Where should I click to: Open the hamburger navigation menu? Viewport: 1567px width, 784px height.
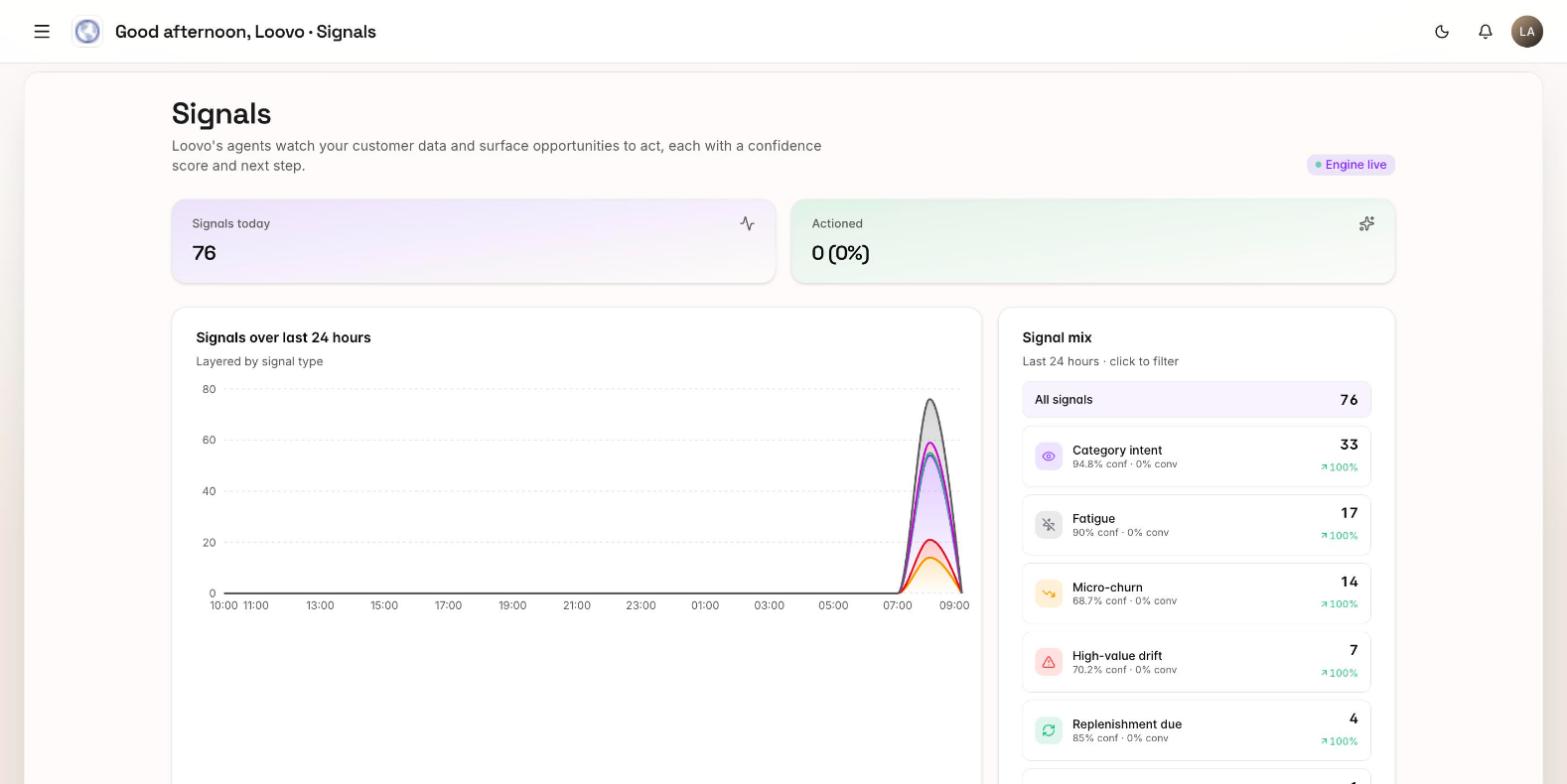[x=42, y=31]
